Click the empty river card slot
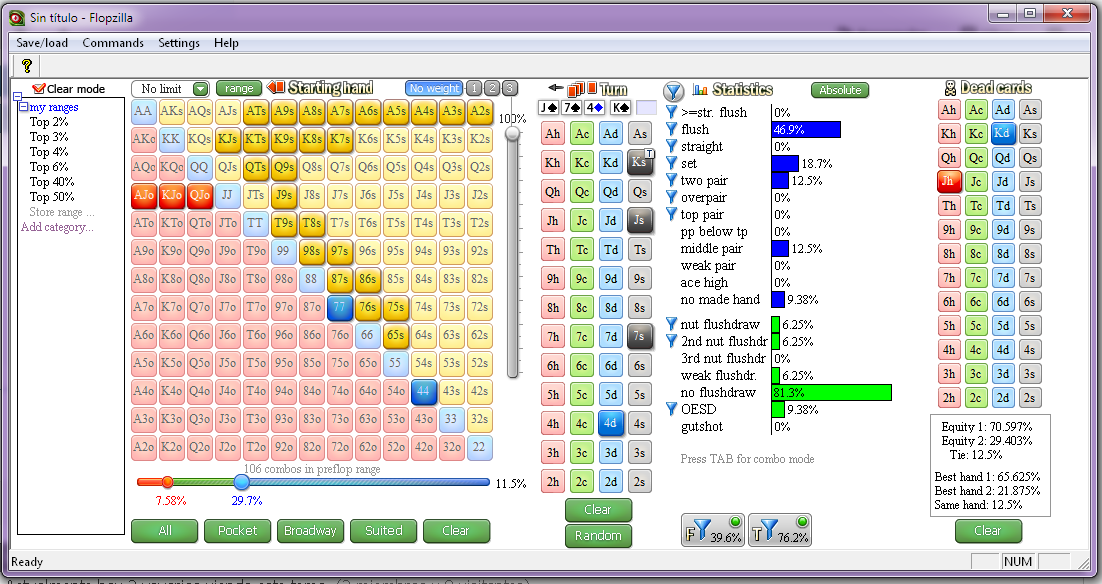1102x584 pixels. 646,108
